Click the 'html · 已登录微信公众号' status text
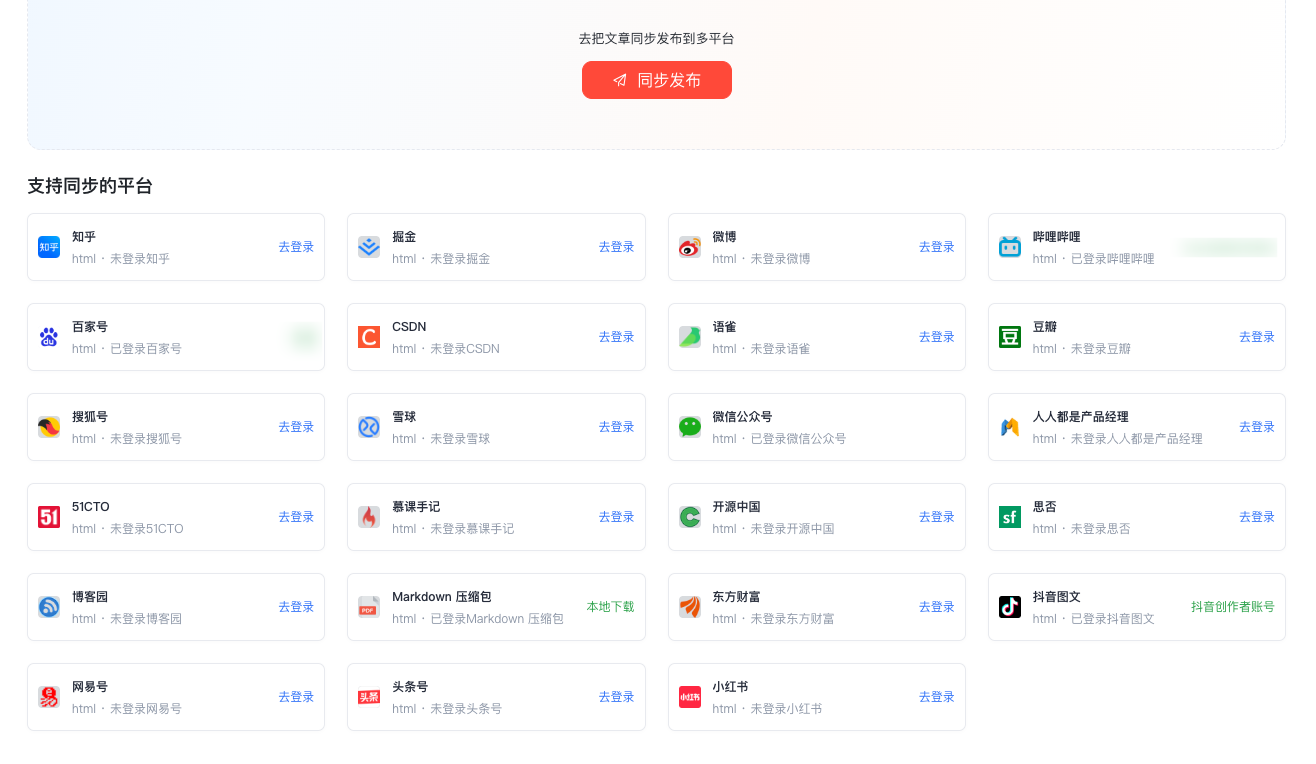The image size is (1316, 764). pyautogui.click(x=779, y=439)
